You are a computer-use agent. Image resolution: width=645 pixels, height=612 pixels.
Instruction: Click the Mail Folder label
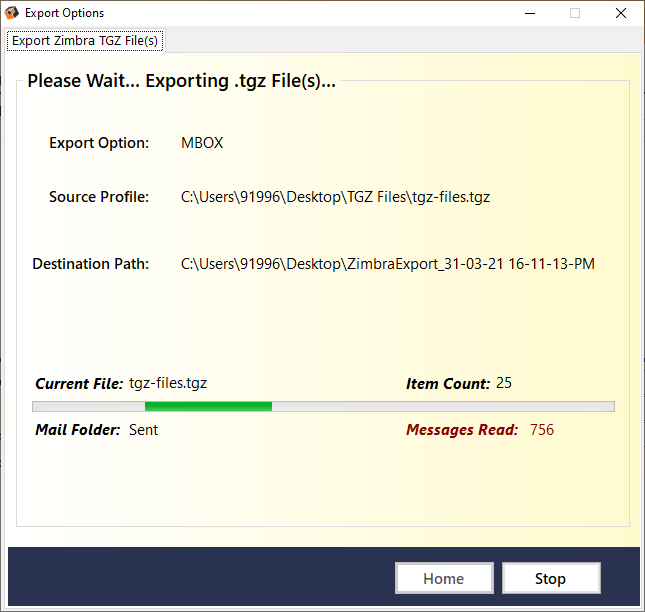pos(78,430)
